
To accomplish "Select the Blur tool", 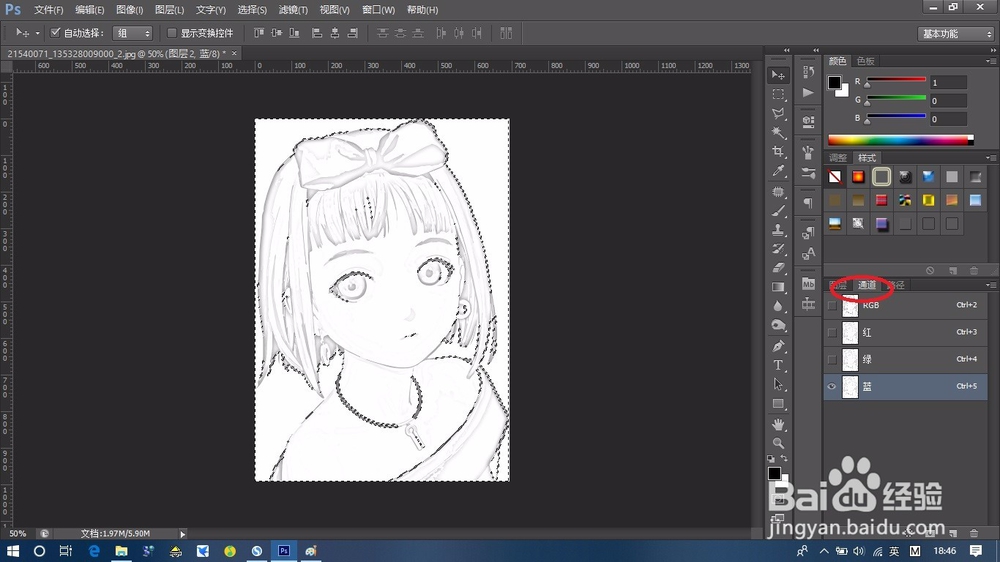I will [778, 306].
